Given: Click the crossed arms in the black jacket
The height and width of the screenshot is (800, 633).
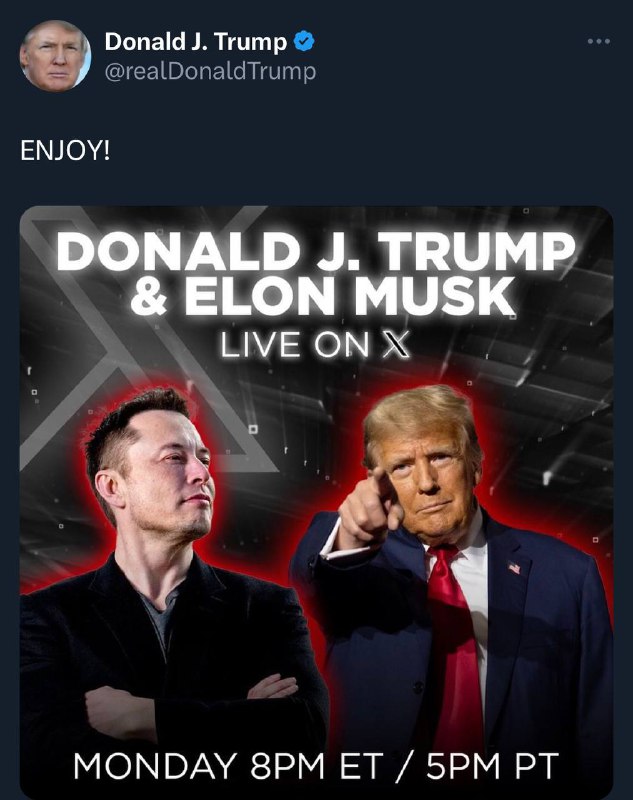Looking at the screenshot, I should (191, 702).
